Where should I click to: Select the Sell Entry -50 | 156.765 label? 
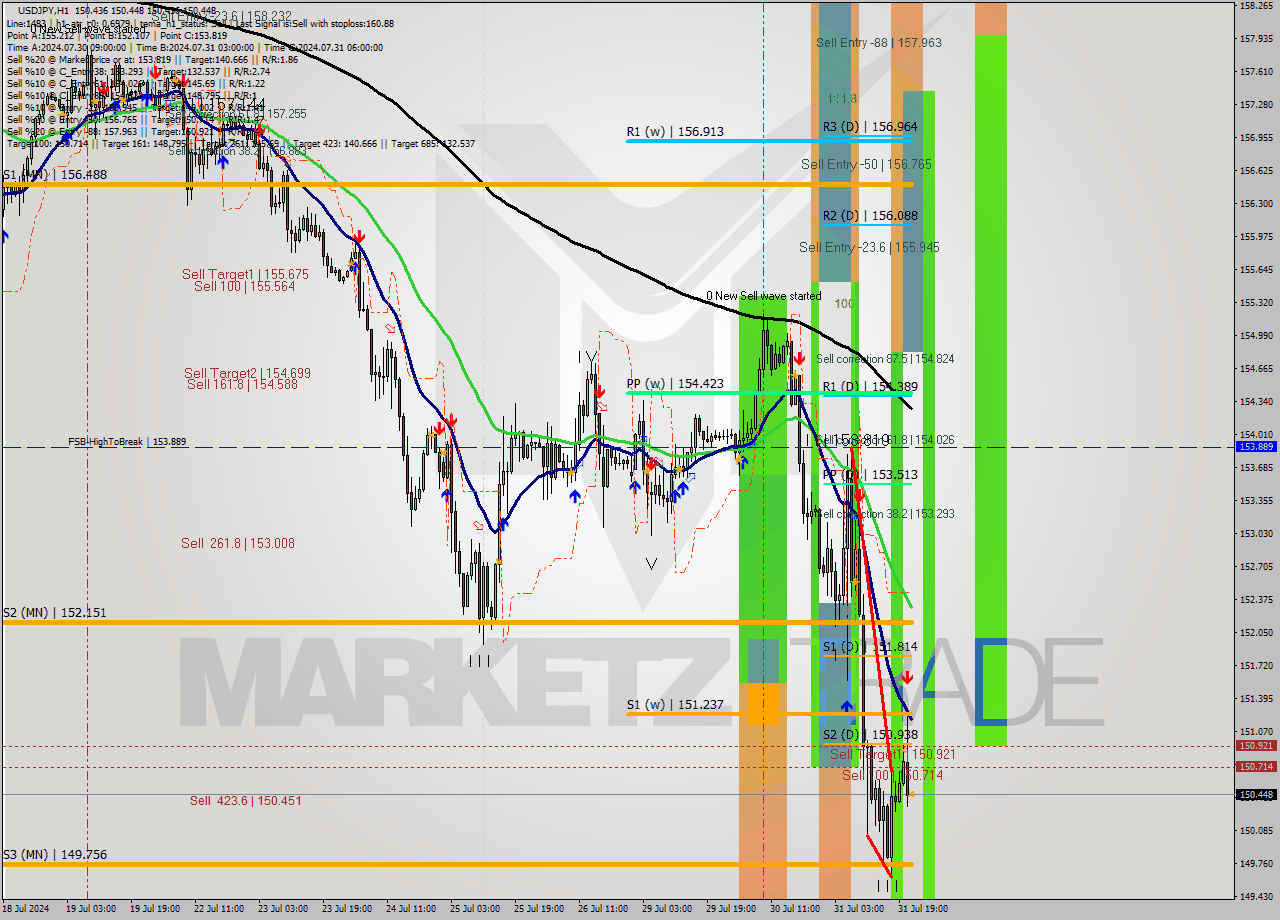[x=866, y=164]
